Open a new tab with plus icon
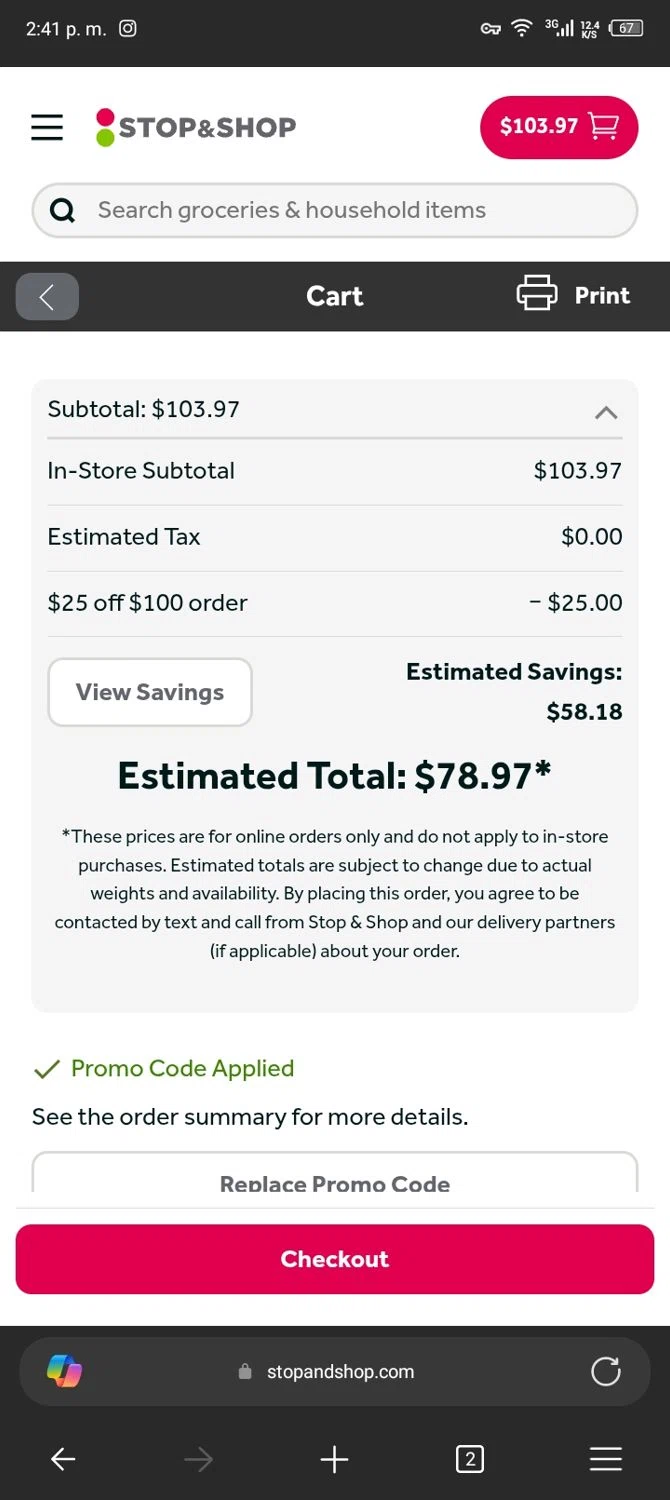The width and height of the screenshot is (670, 1500). pyautogui.click(x=334, y=1460)
